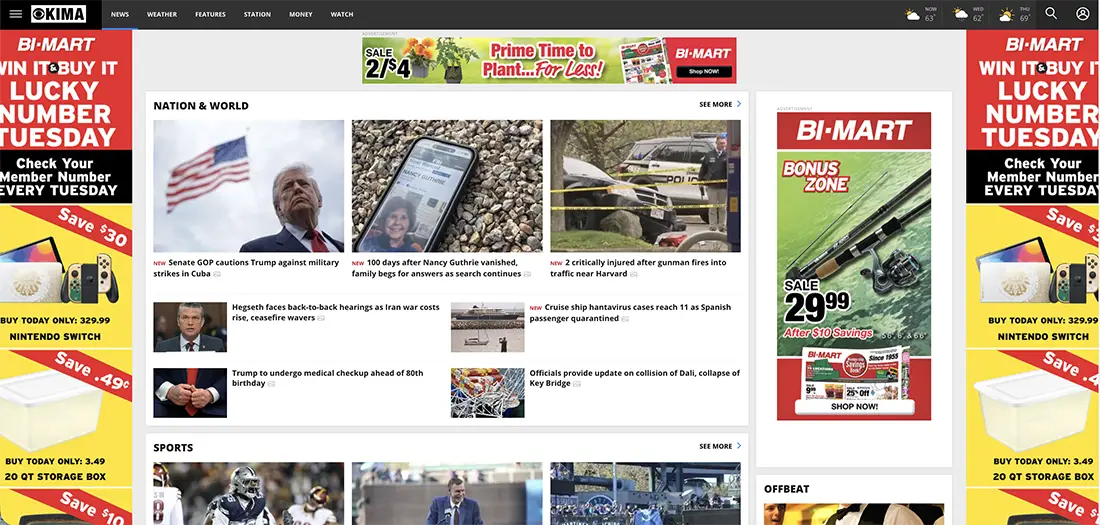
Task: Click video icon beside Trump checkup headline
Action: click(x=271, y=385)
